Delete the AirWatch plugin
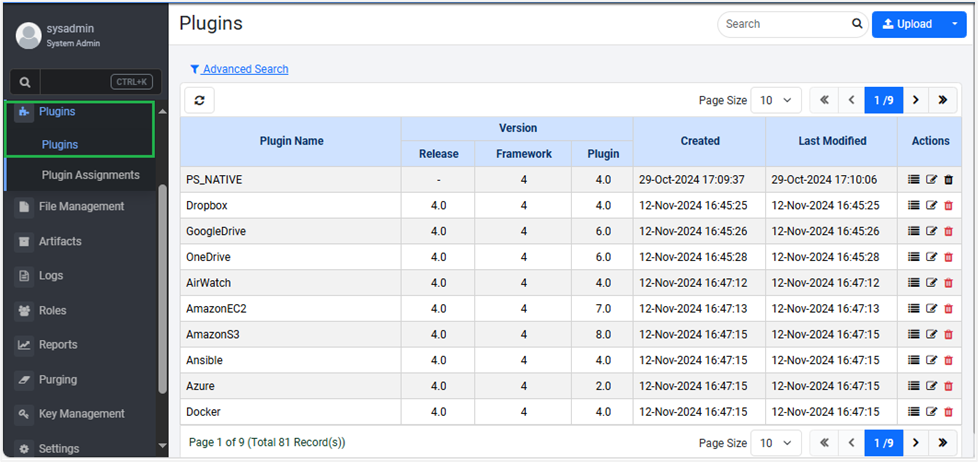Viewport: 978px width, 462px height. (949, 283)
